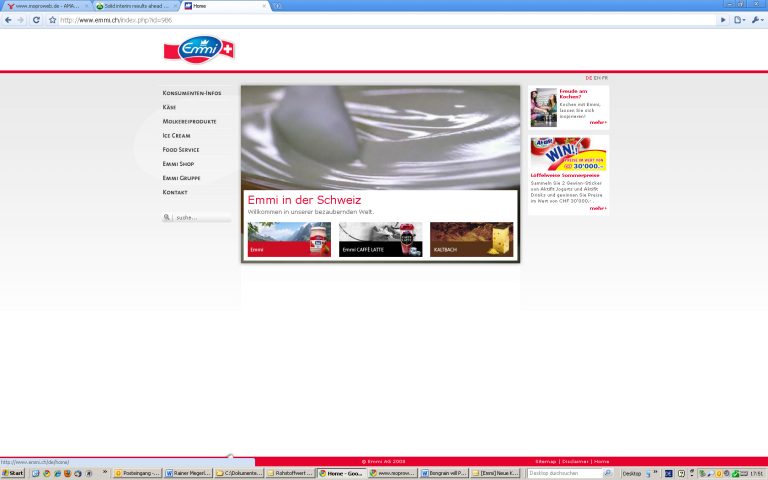
Task: Click the Emmi logo
Action: click(x=199, y=49)
